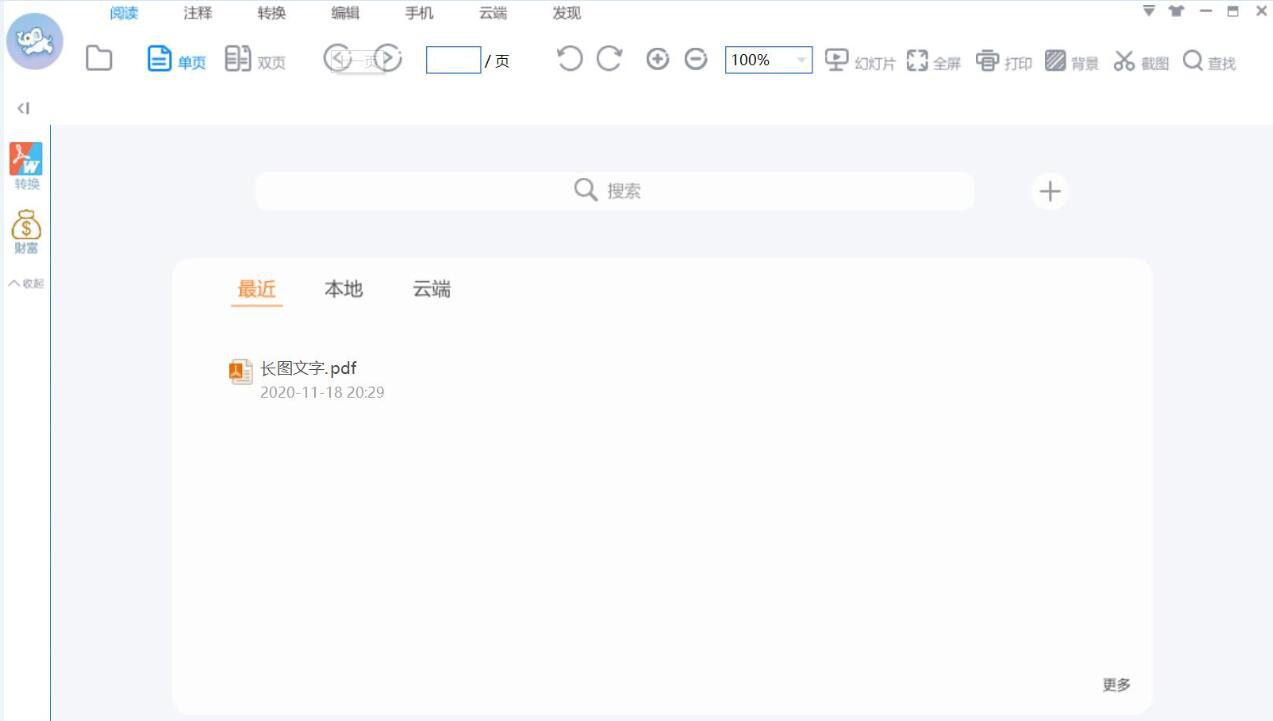Change the background (背景)
Screen dimensions: 1273x721
1072,61
